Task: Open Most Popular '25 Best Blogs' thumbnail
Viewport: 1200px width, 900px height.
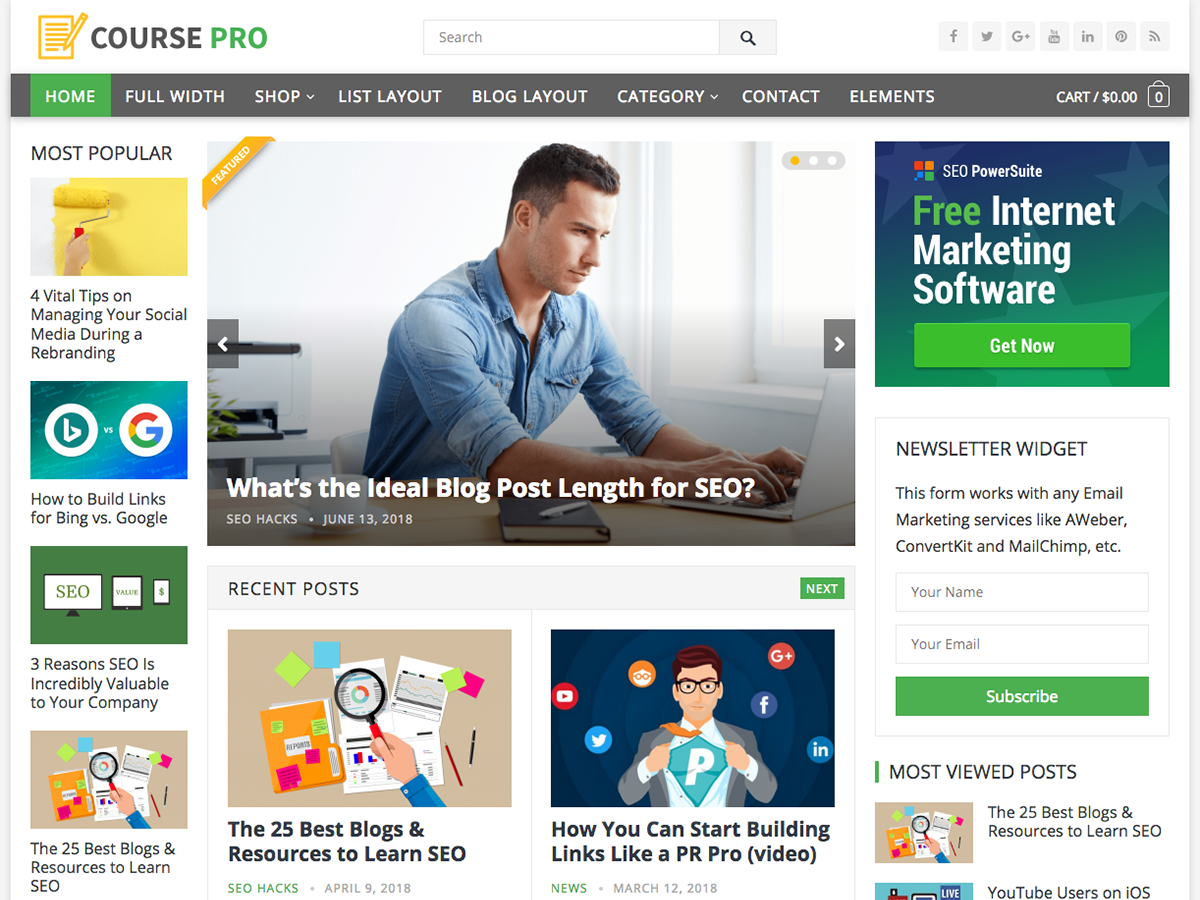Action: [x=109, y=780]
